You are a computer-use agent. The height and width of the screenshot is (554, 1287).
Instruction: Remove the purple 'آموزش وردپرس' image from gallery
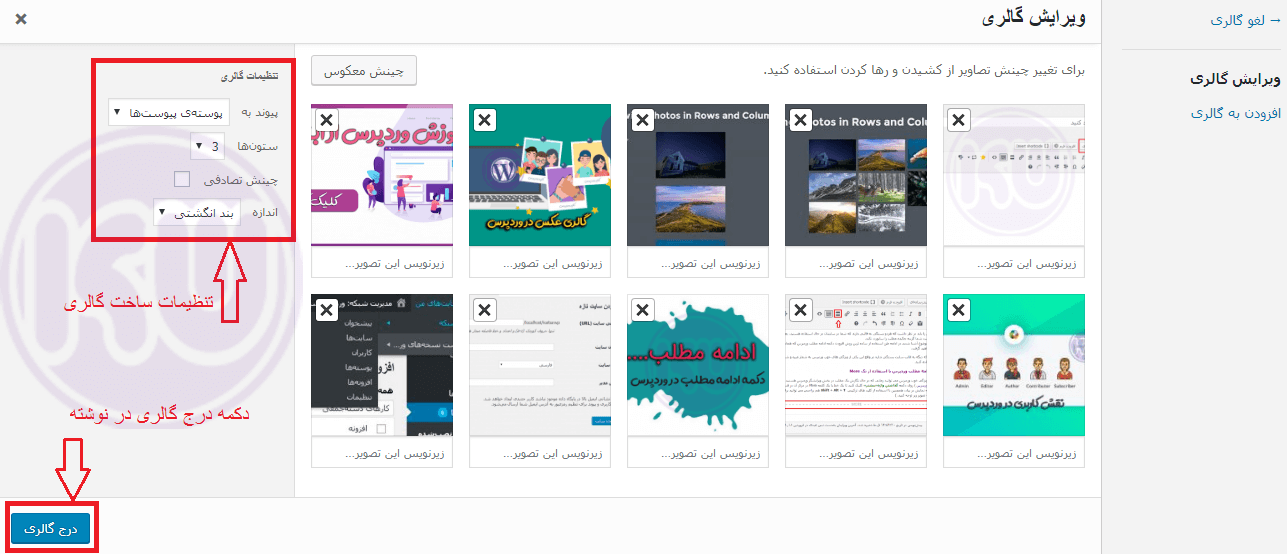pyautogui.click(x=326, y=120)
